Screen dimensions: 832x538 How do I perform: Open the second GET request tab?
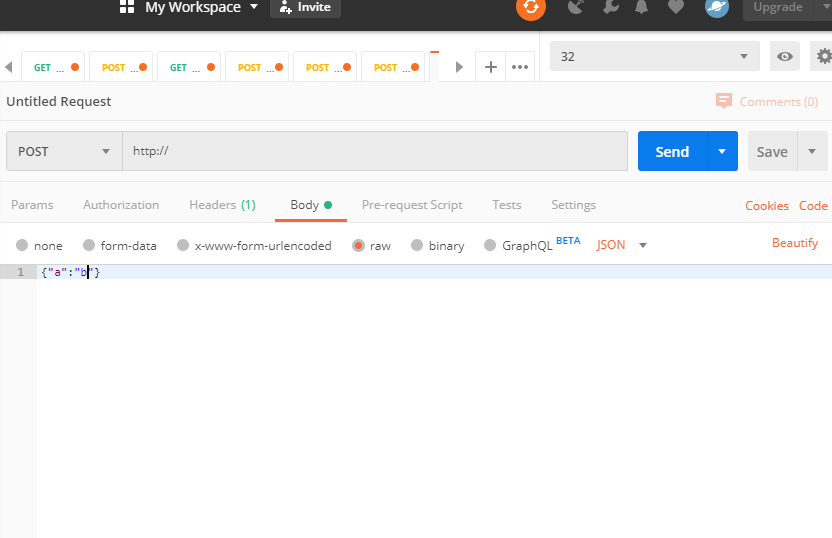(x=188, y=67)
